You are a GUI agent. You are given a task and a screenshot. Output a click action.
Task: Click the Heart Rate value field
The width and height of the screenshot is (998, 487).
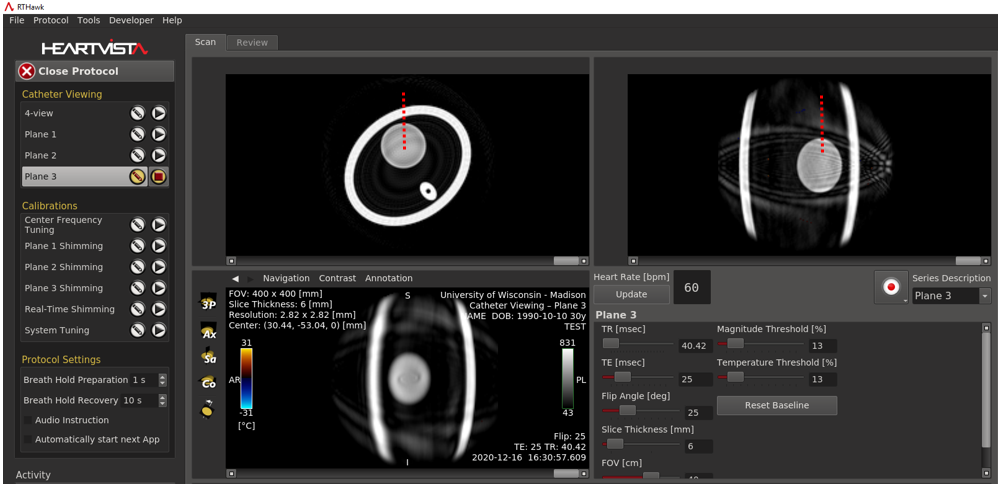[x=691, y=288]
